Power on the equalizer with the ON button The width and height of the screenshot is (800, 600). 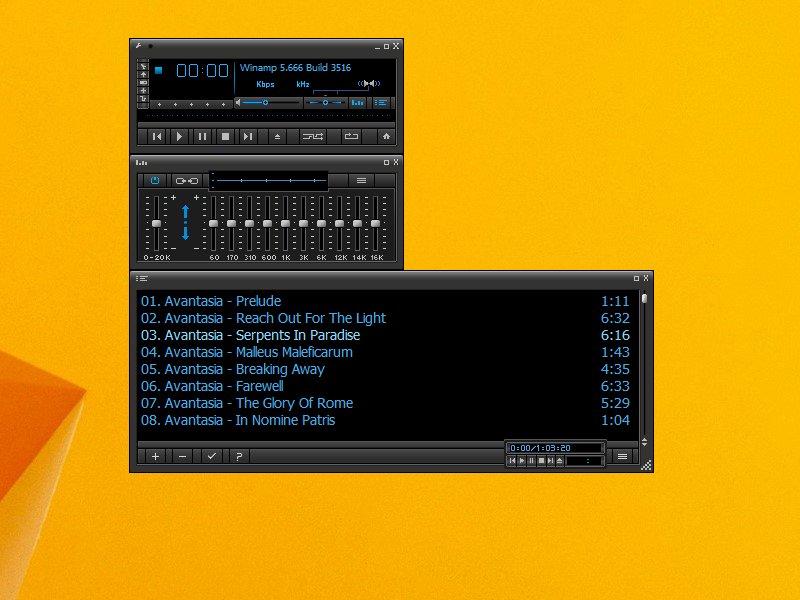(x=155, y=181)
